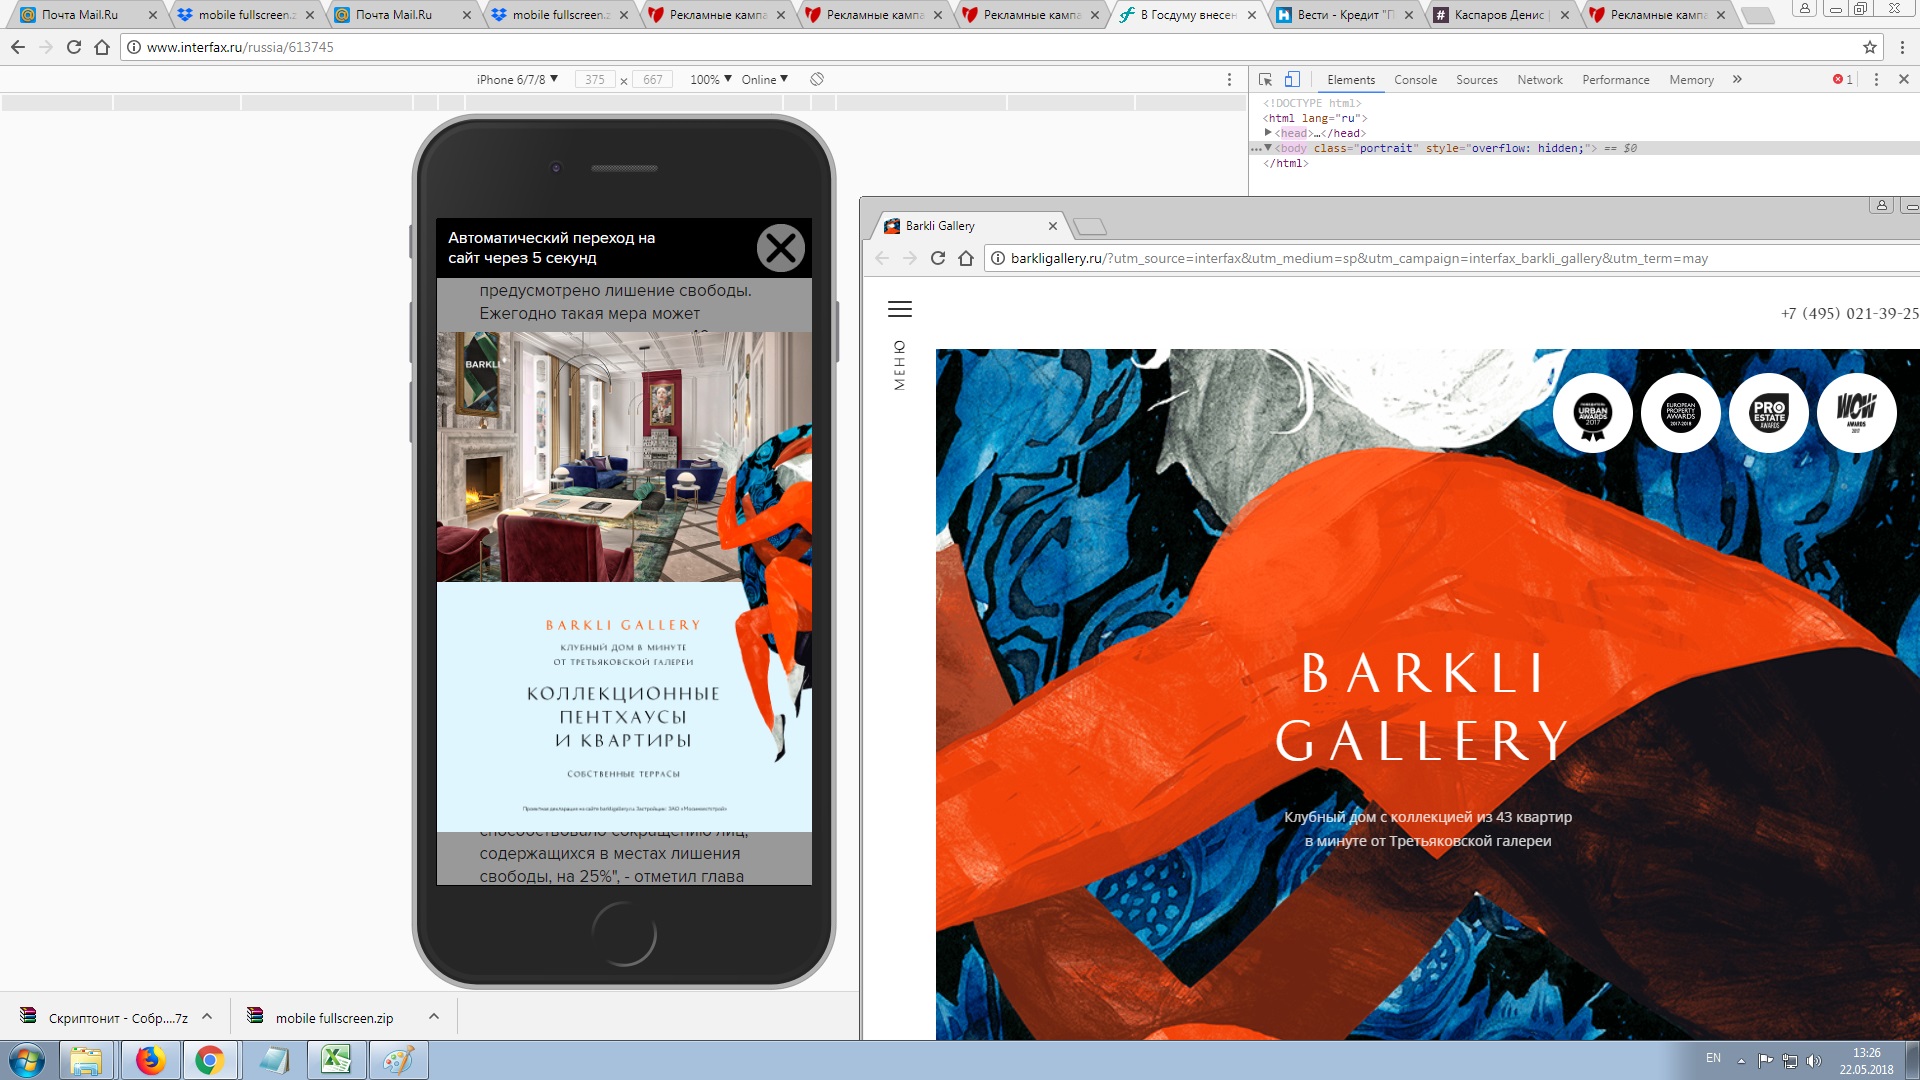The width and height of the screenshot is (1920, 1080).
Task: Open hamburger menu on Barkli Gallery site
Action: click(x=900, y=309)
